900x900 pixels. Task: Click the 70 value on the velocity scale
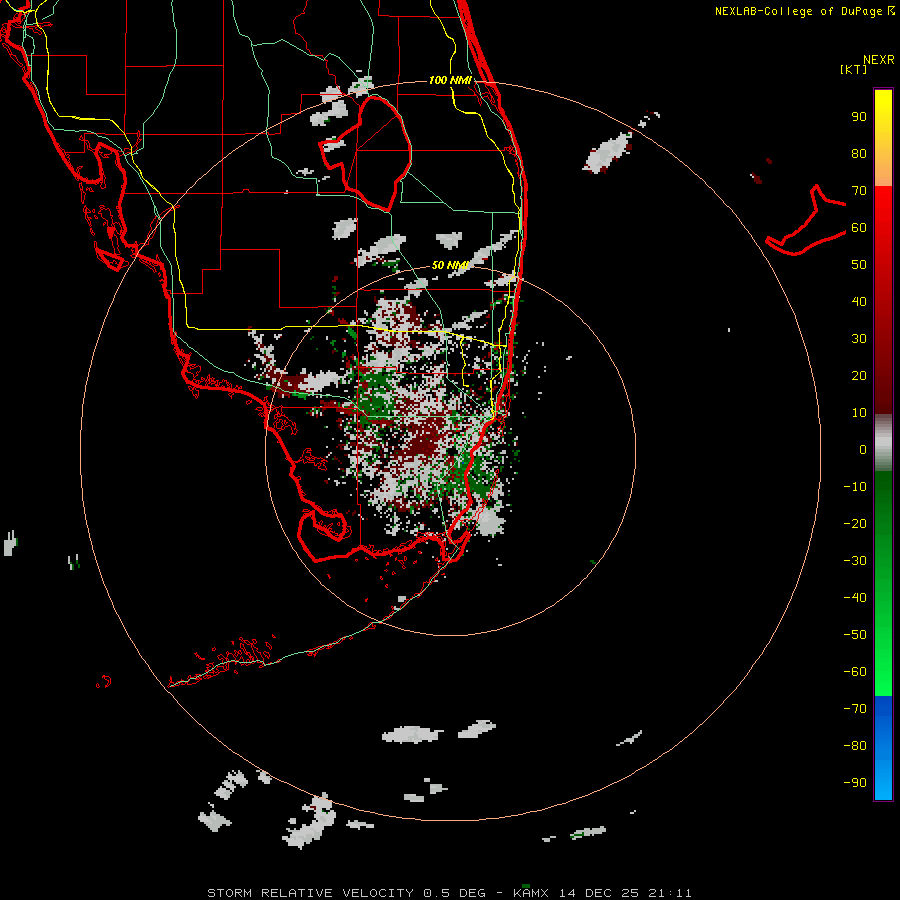click(x=859, y=191)
